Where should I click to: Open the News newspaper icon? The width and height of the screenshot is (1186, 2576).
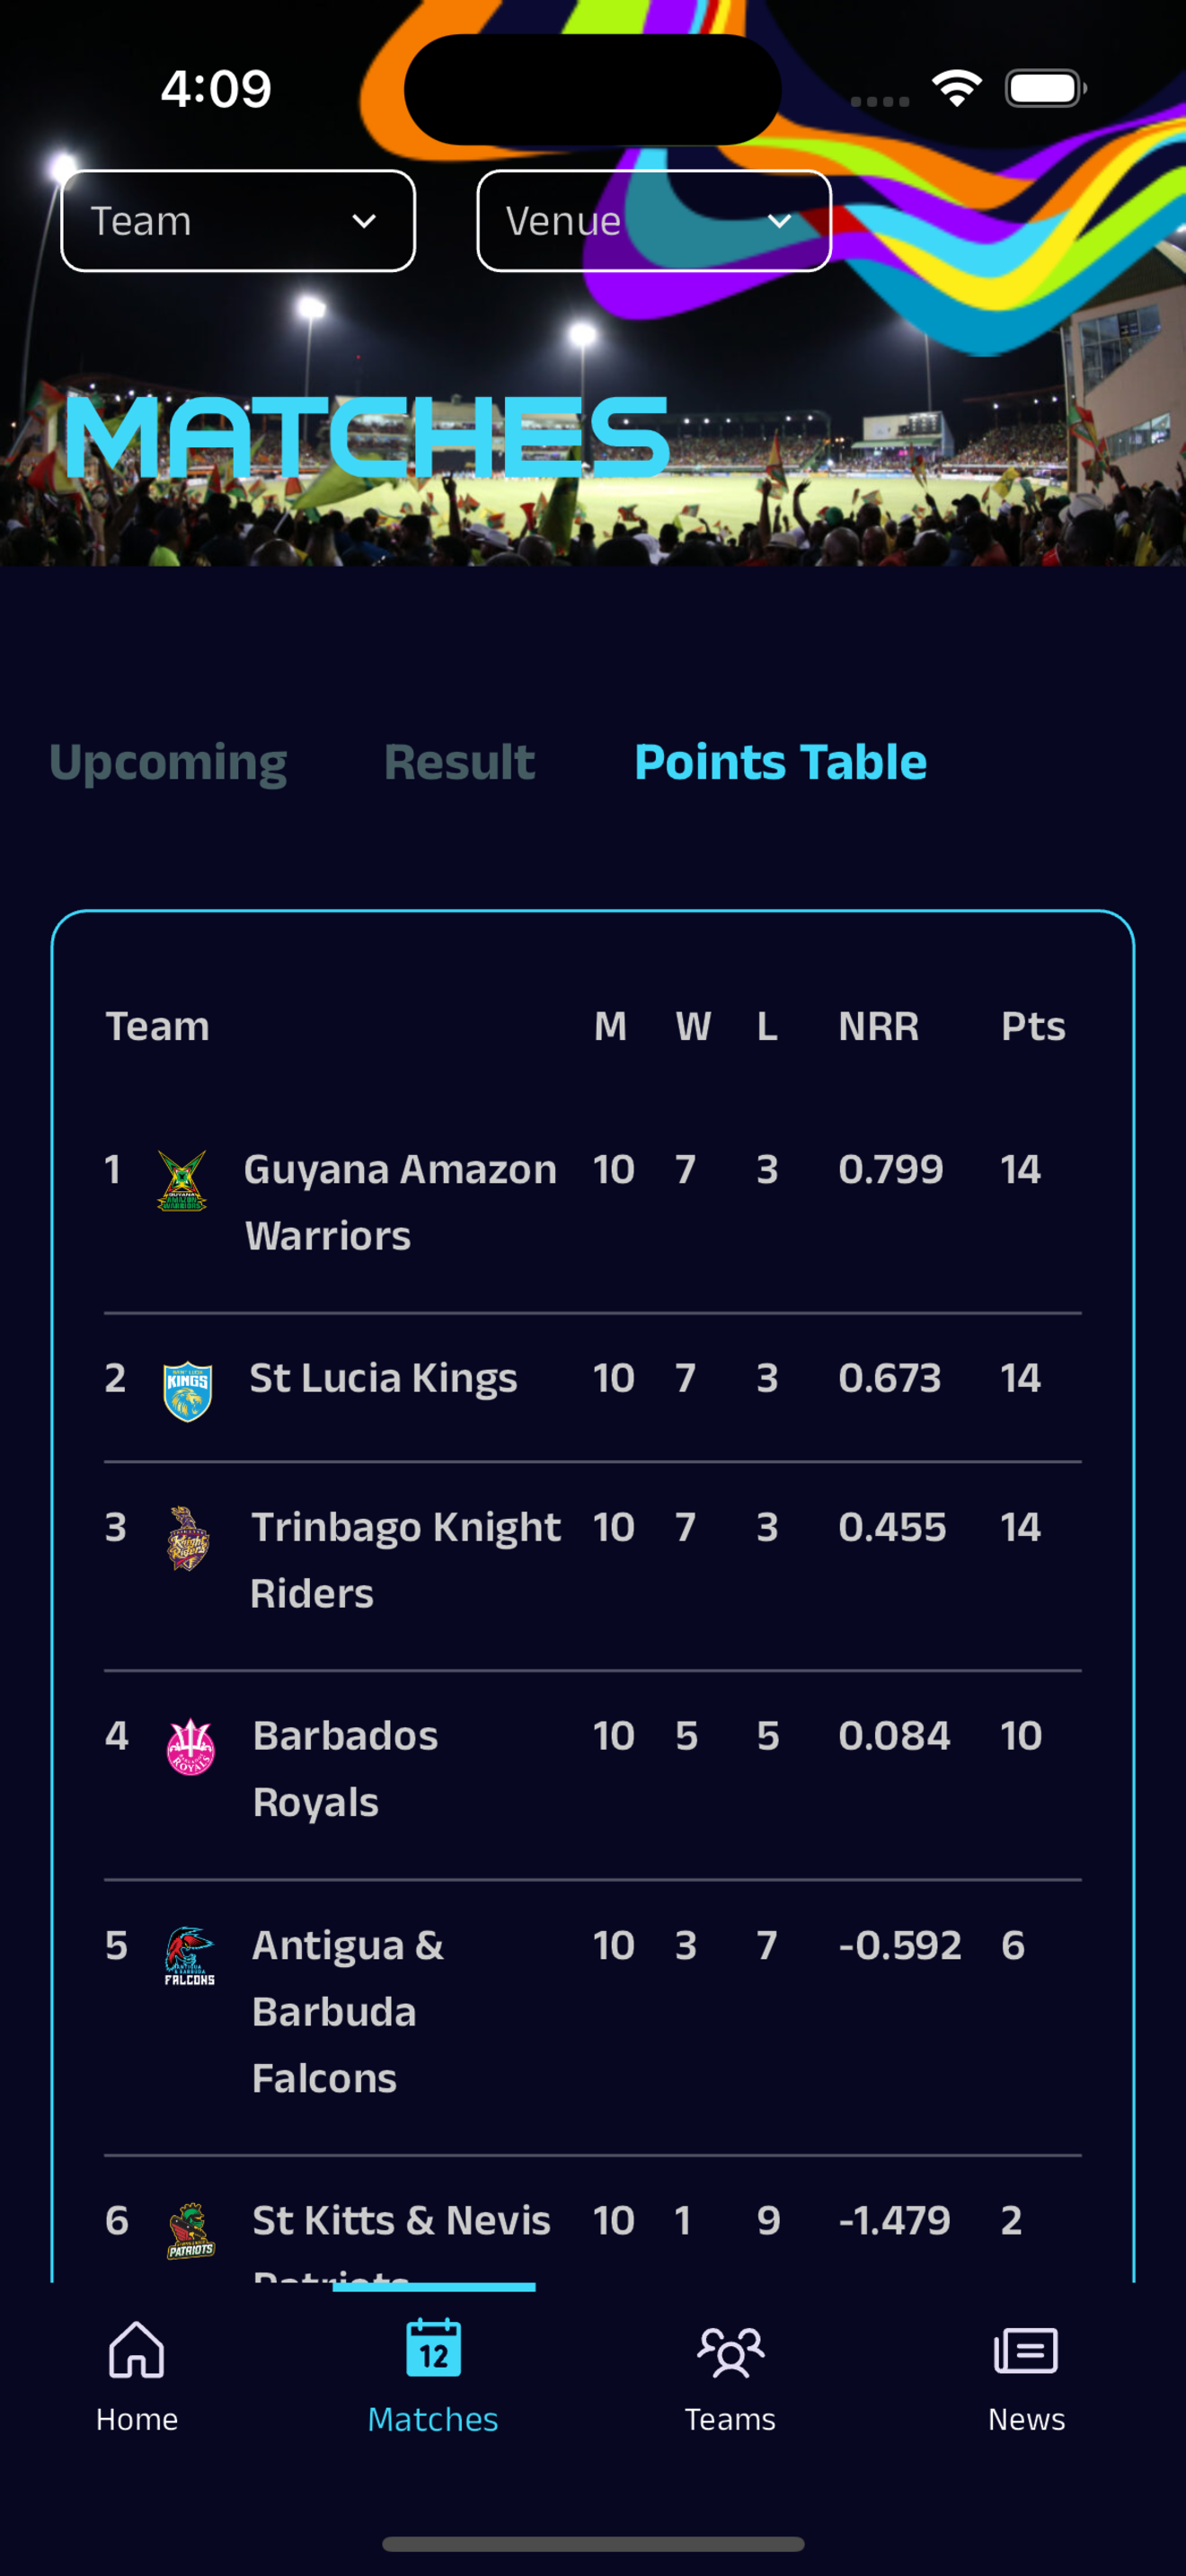tap(1026, 2350)
